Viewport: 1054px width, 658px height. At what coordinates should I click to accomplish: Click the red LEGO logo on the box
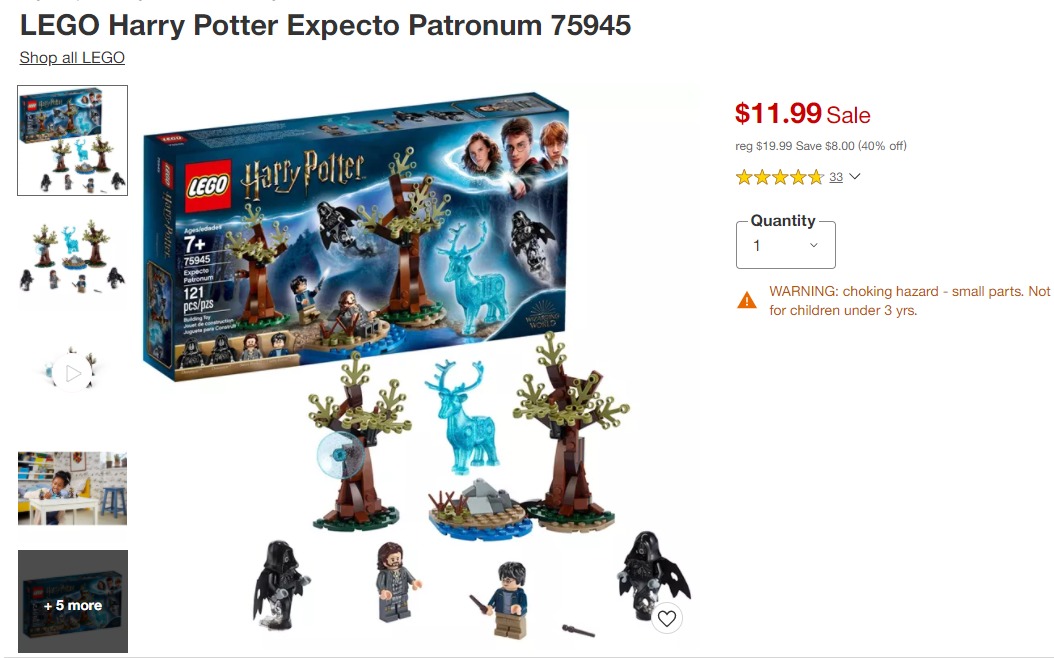204,184
